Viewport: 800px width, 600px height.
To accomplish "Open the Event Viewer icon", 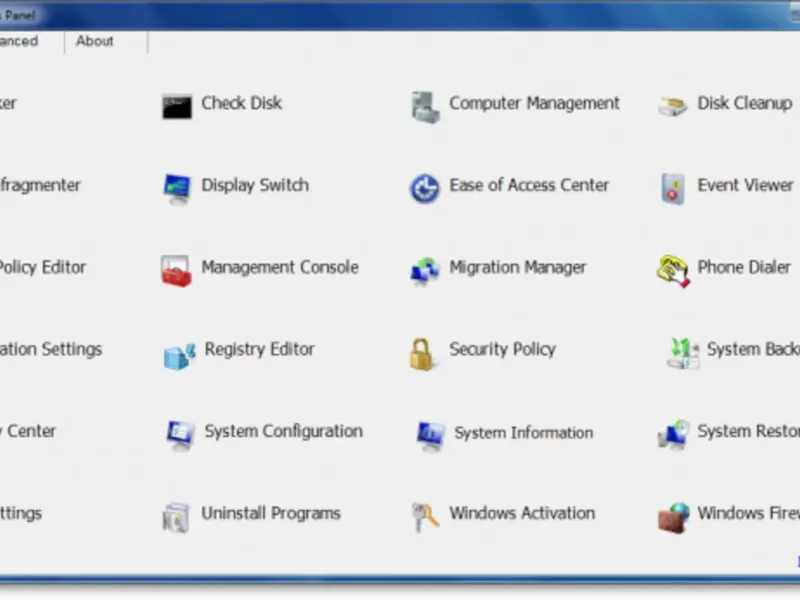I will [672, 189].
